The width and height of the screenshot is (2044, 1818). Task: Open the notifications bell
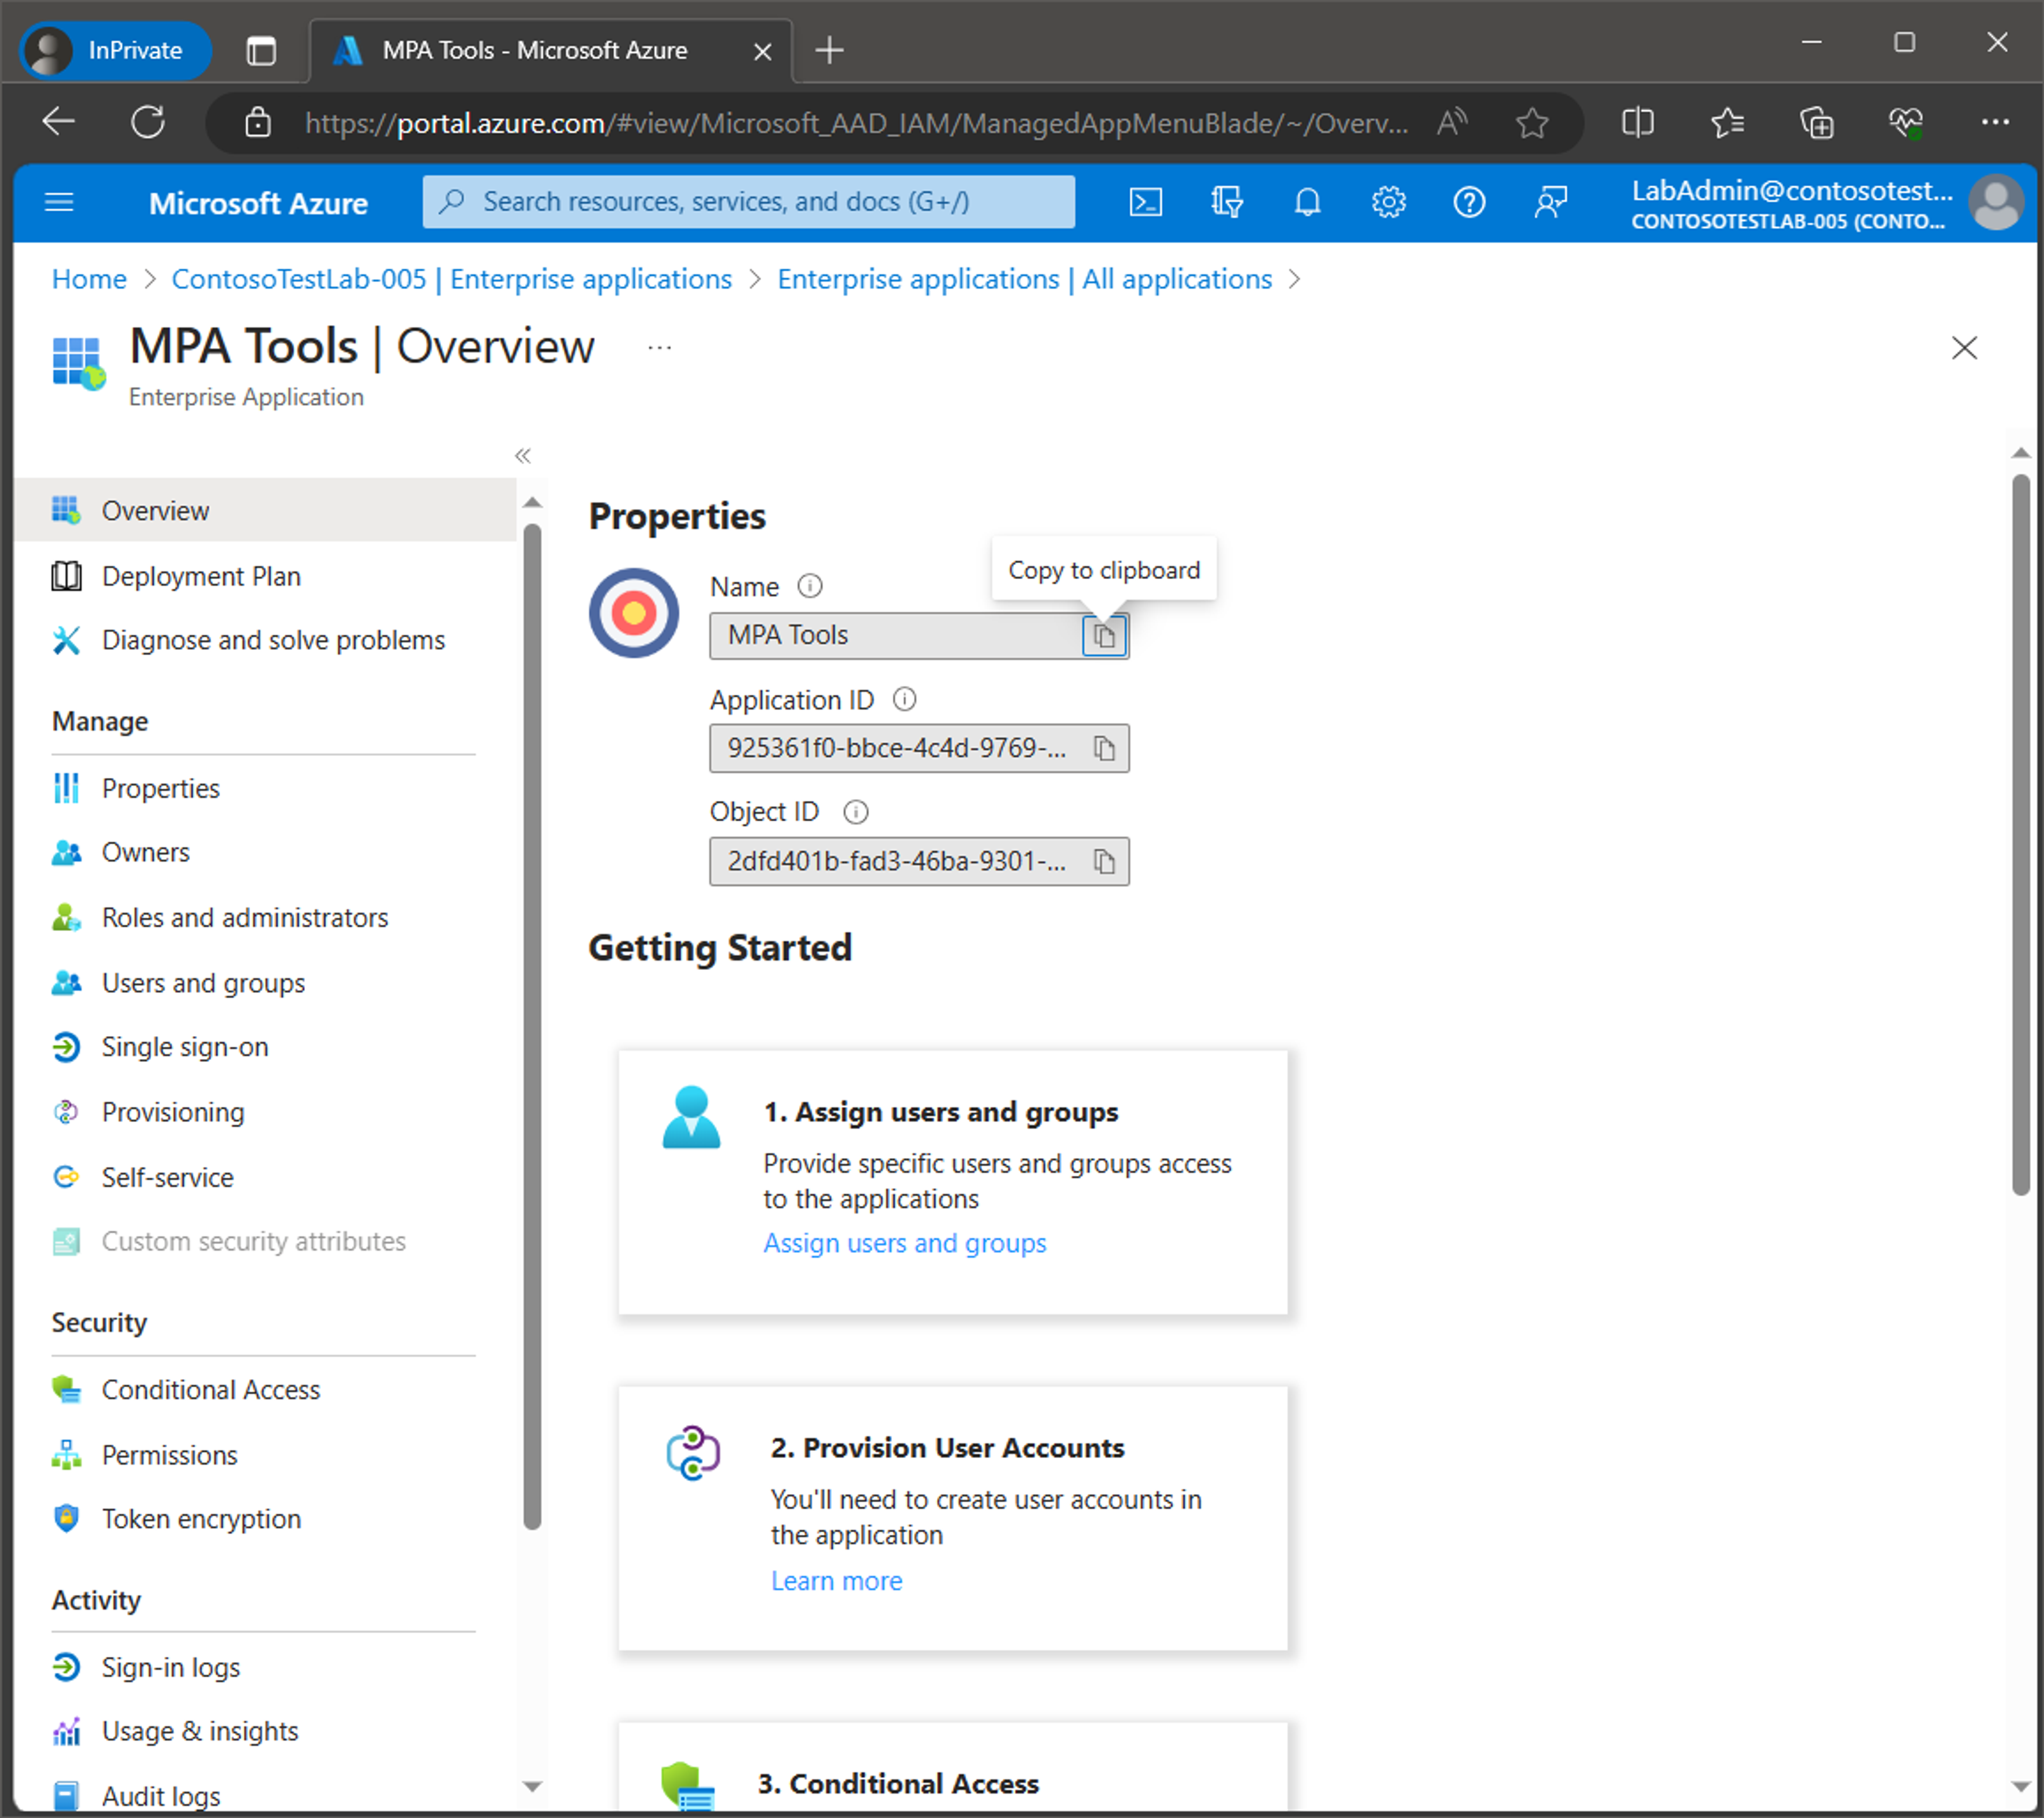(x=1308, y=203)
